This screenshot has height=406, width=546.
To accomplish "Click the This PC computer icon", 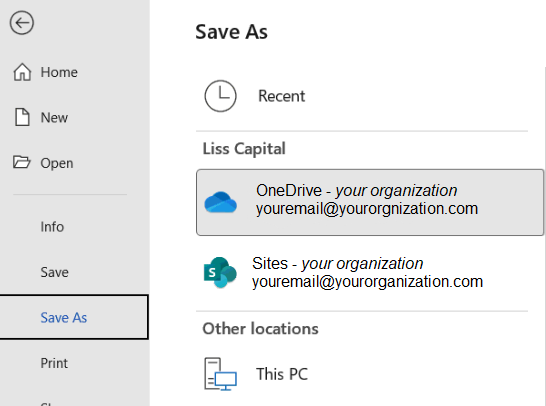I will tap(220, 374).
